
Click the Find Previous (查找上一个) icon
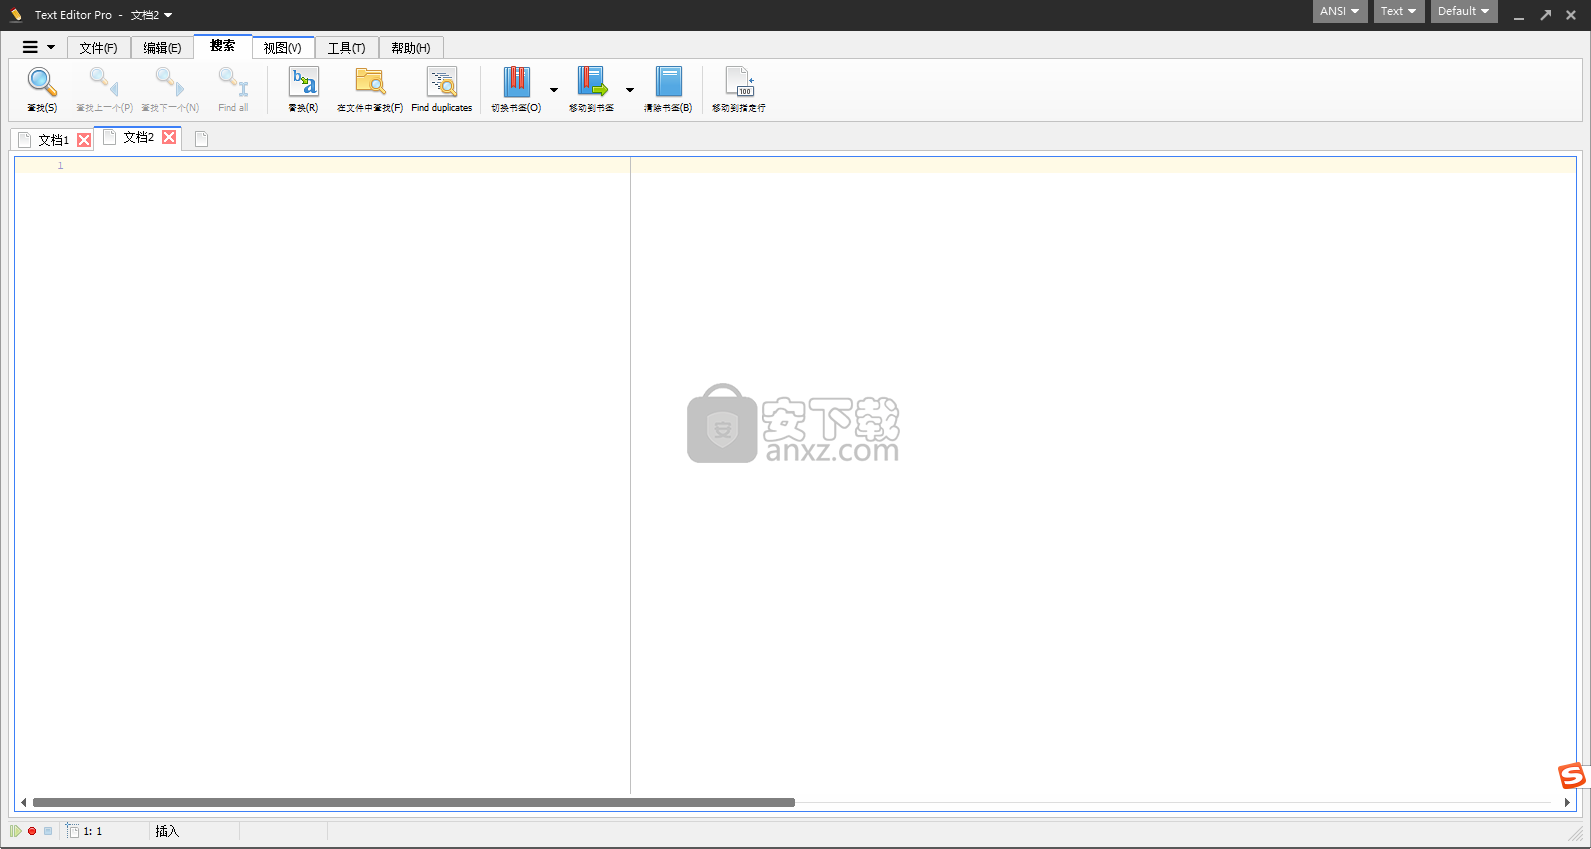[x=104, y=82]
